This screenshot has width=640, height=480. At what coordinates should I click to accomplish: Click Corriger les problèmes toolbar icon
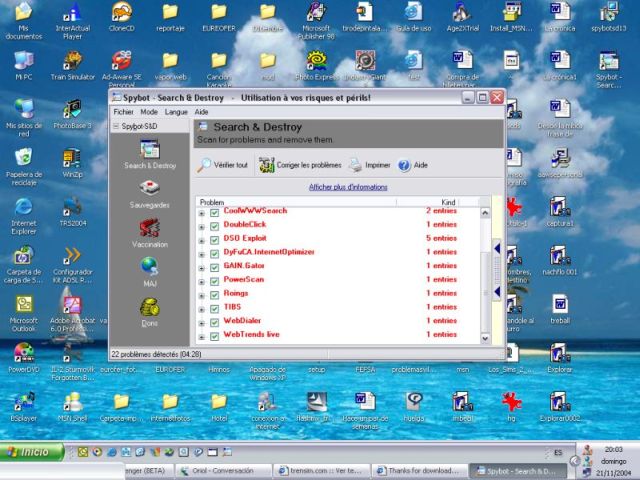point(267,165)
